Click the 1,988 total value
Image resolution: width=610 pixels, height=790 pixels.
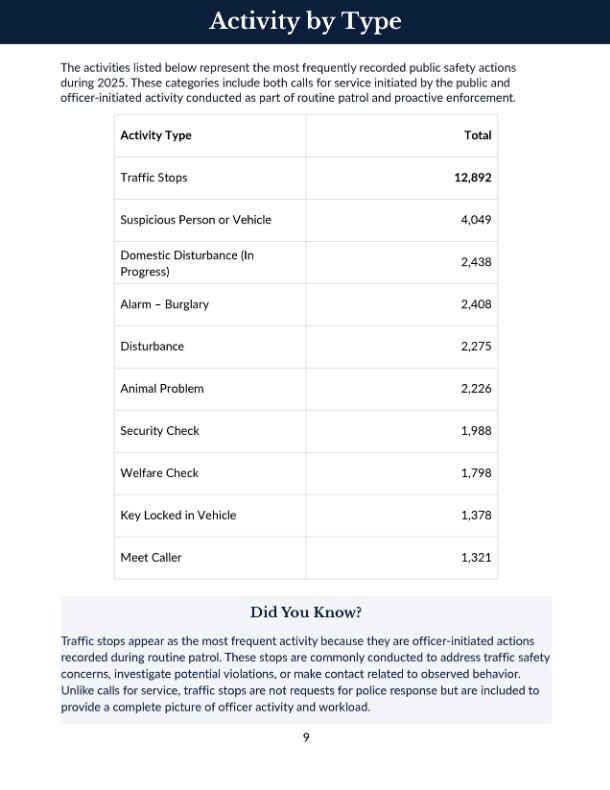476,431
